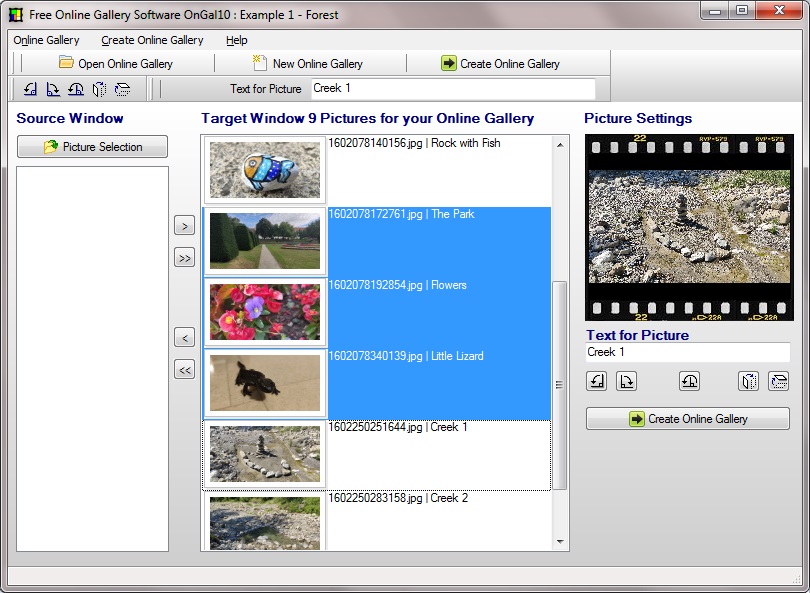Open the Online Gallery menu
Viewport: 810px width, 593px height.
pos(46,40)
